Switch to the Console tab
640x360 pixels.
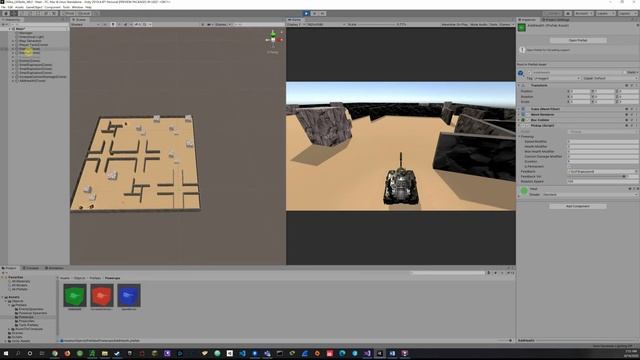[x=31, y=268]
